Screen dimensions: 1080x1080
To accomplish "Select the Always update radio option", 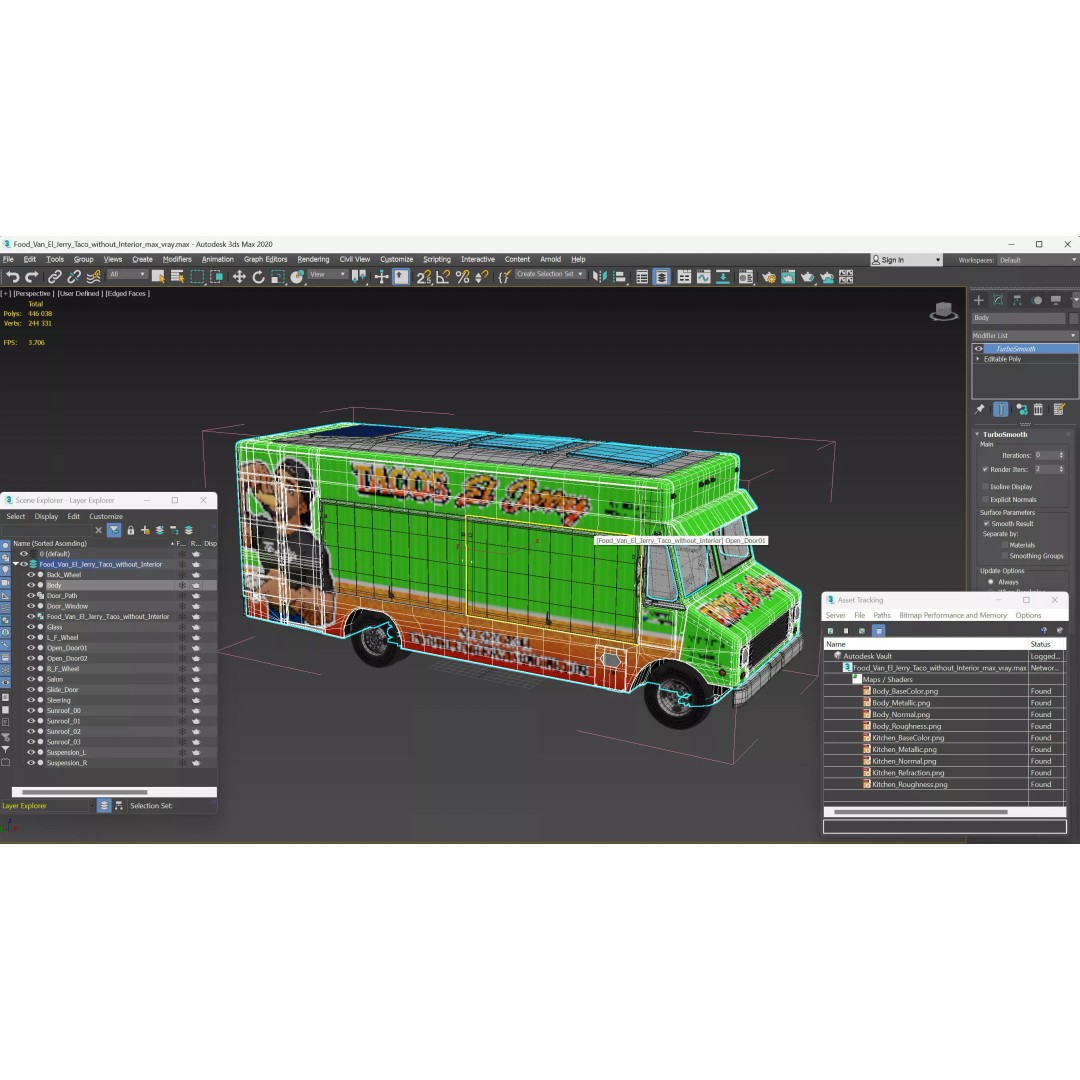I will pos(991,582).
